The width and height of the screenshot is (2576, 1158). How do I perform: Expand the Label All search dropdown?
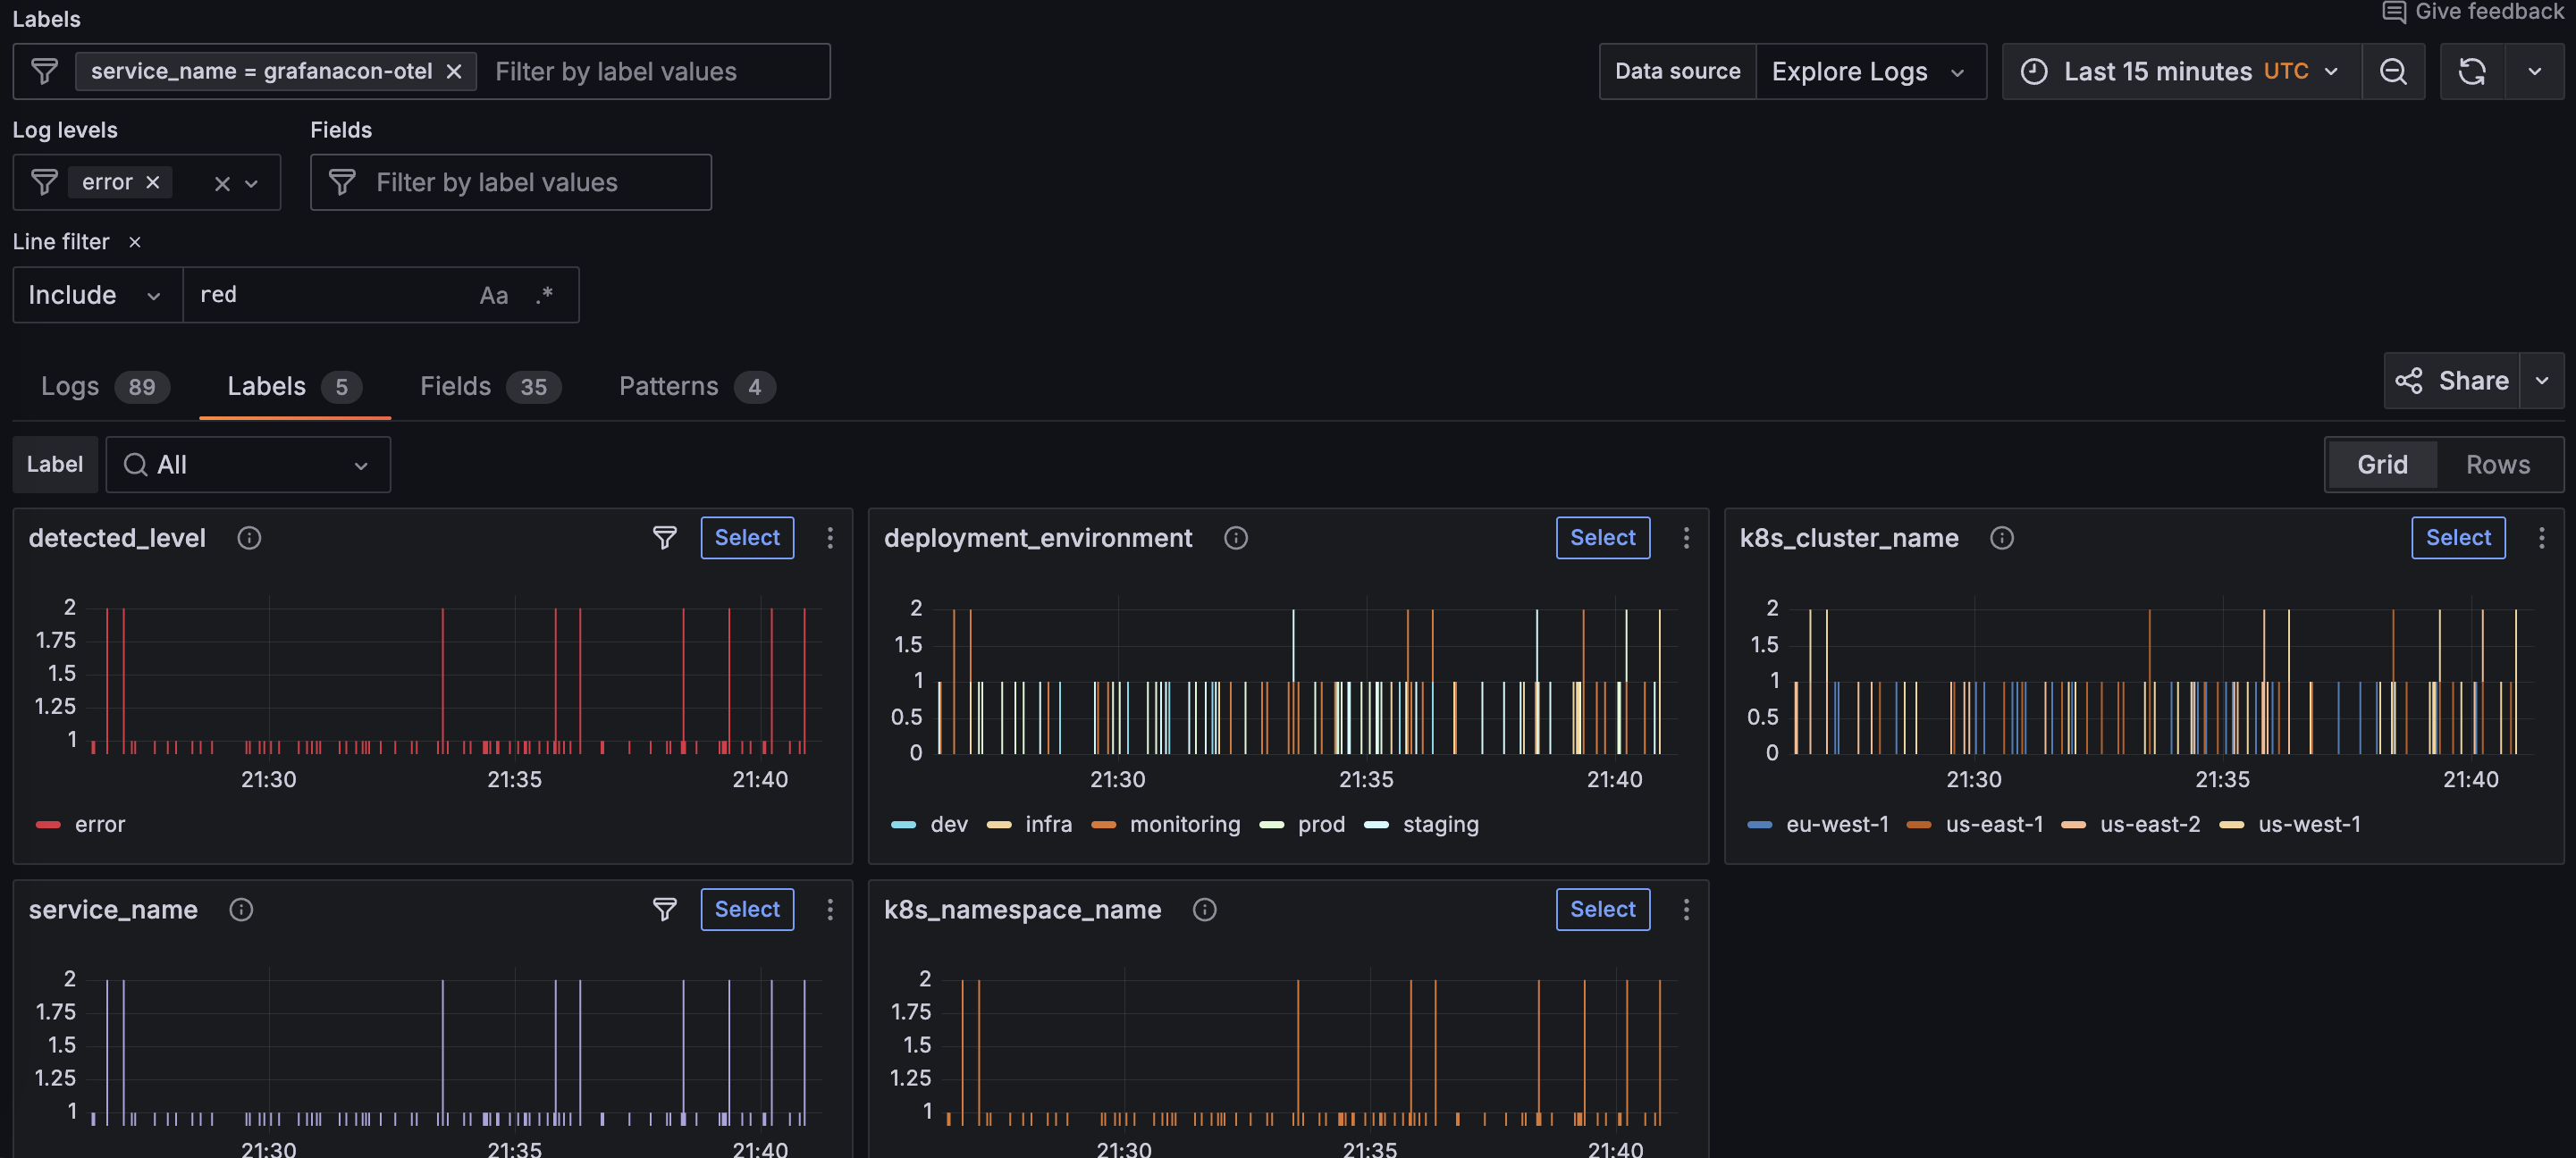click(248, 464)
